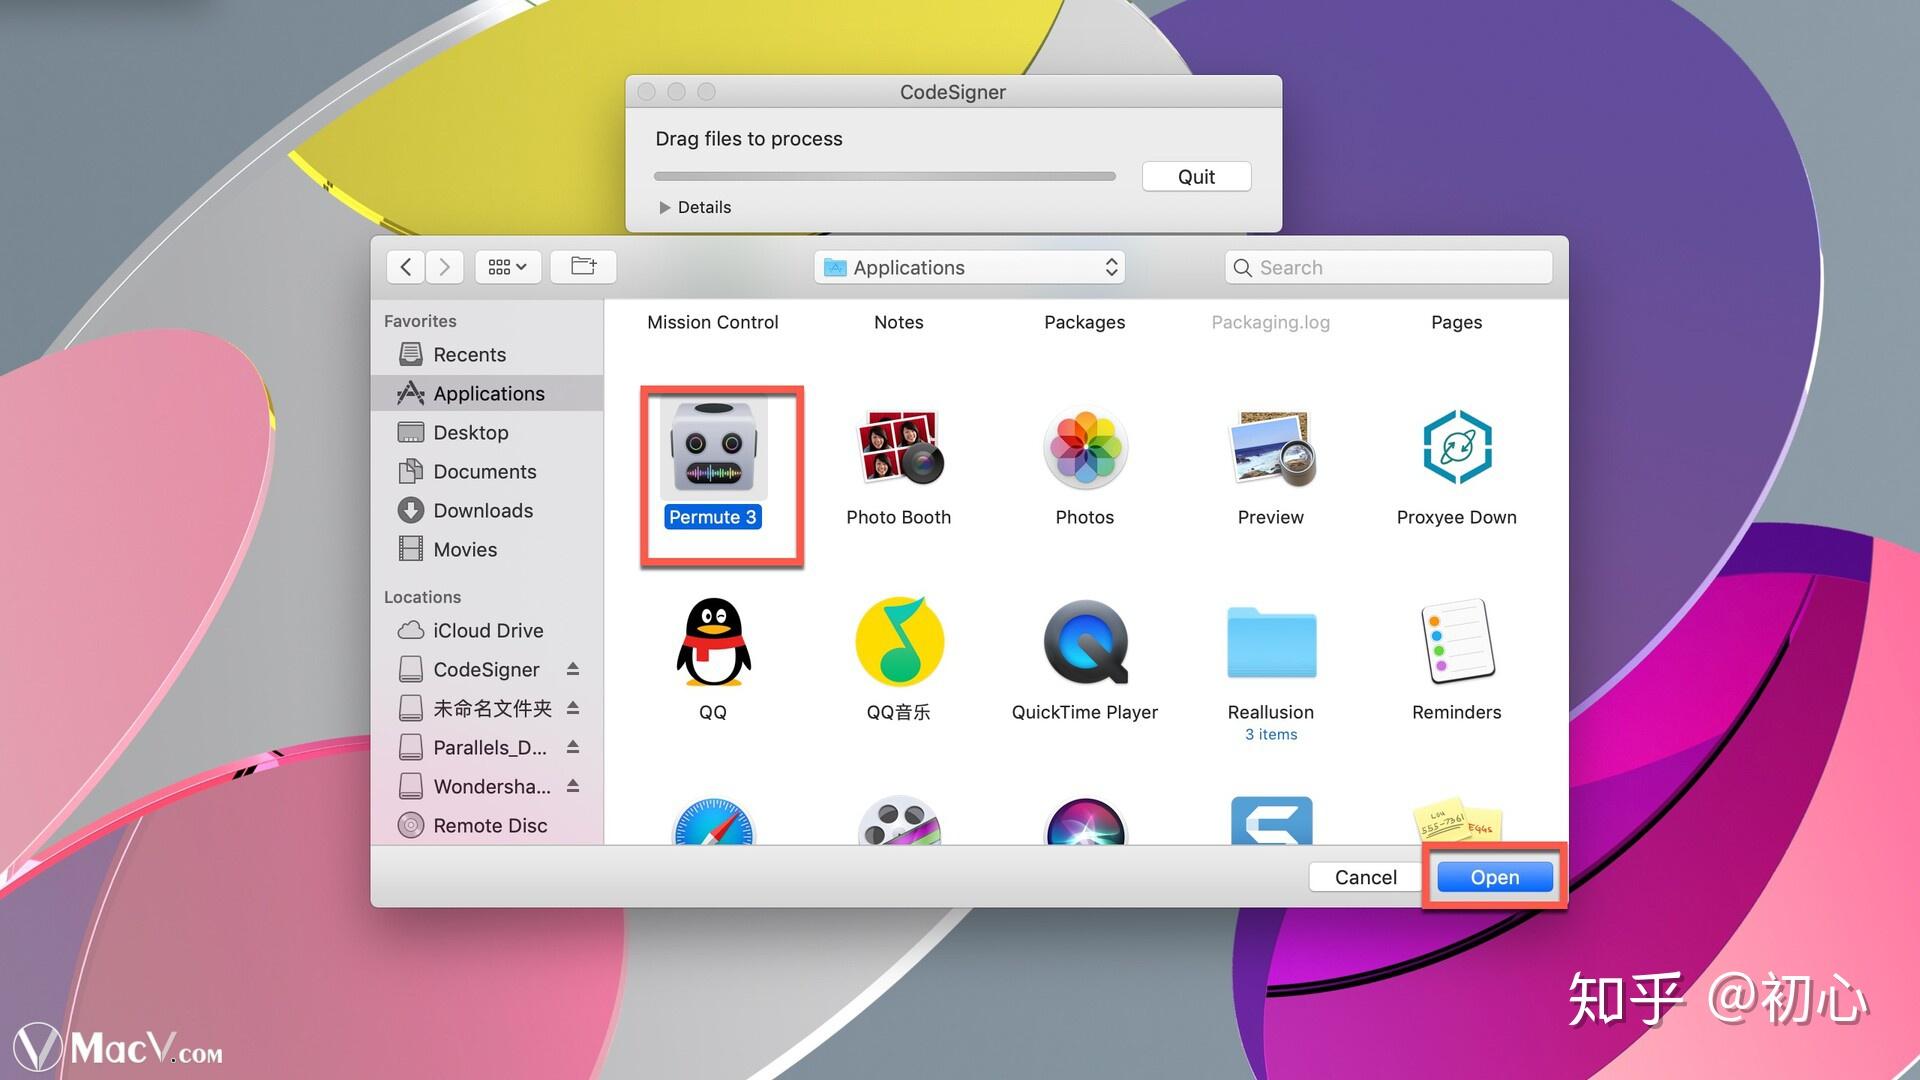Select the Preview app icon

point(1270,448)
